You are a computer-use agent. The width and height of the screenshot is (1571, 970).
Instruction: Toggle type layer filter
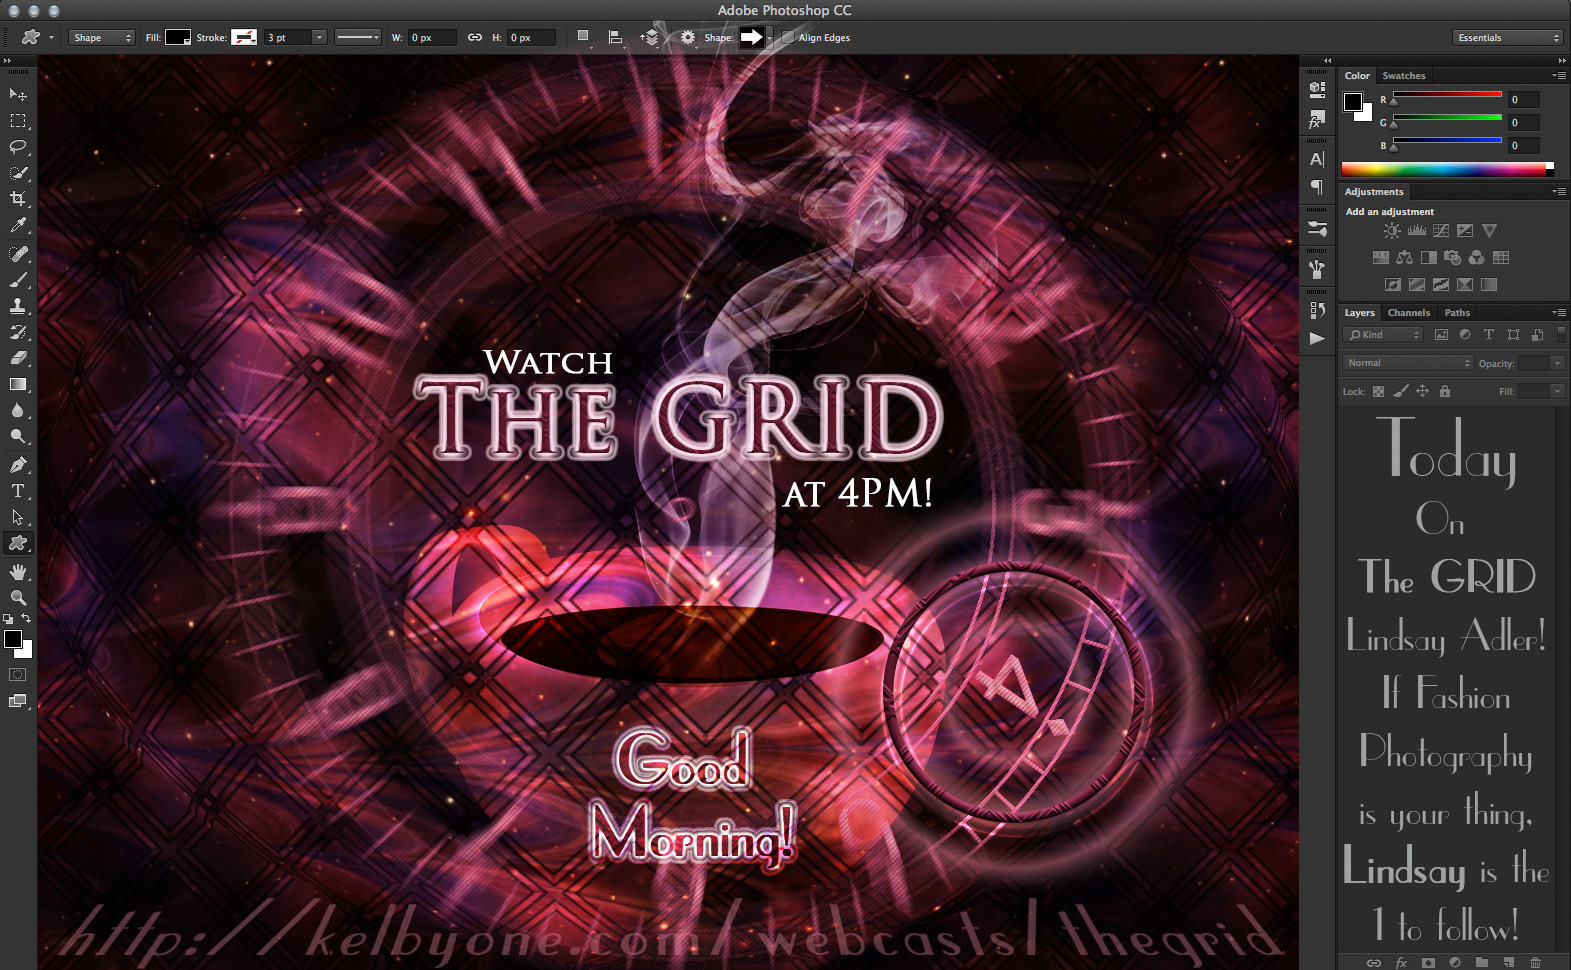(1488, 335)
